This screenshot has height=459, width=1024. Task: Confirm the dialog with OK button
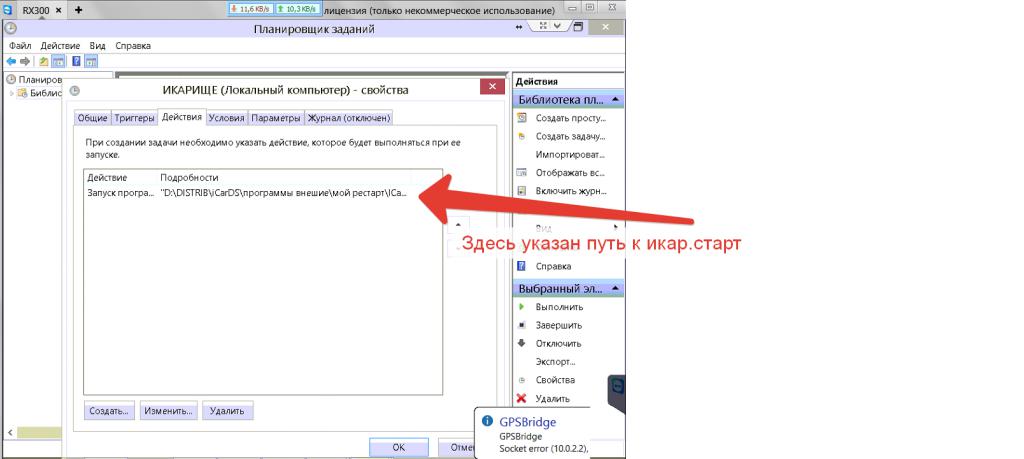coord(398,447)
